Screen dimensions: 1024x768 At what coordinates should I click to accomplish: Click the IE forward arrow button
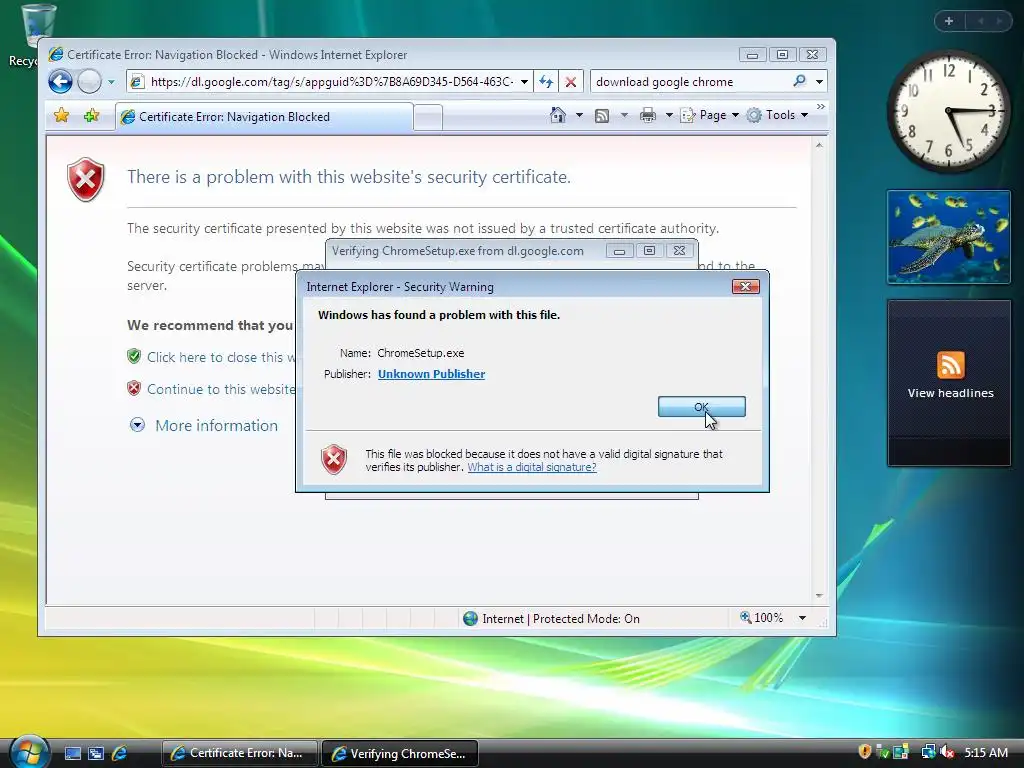click(89, 82)
